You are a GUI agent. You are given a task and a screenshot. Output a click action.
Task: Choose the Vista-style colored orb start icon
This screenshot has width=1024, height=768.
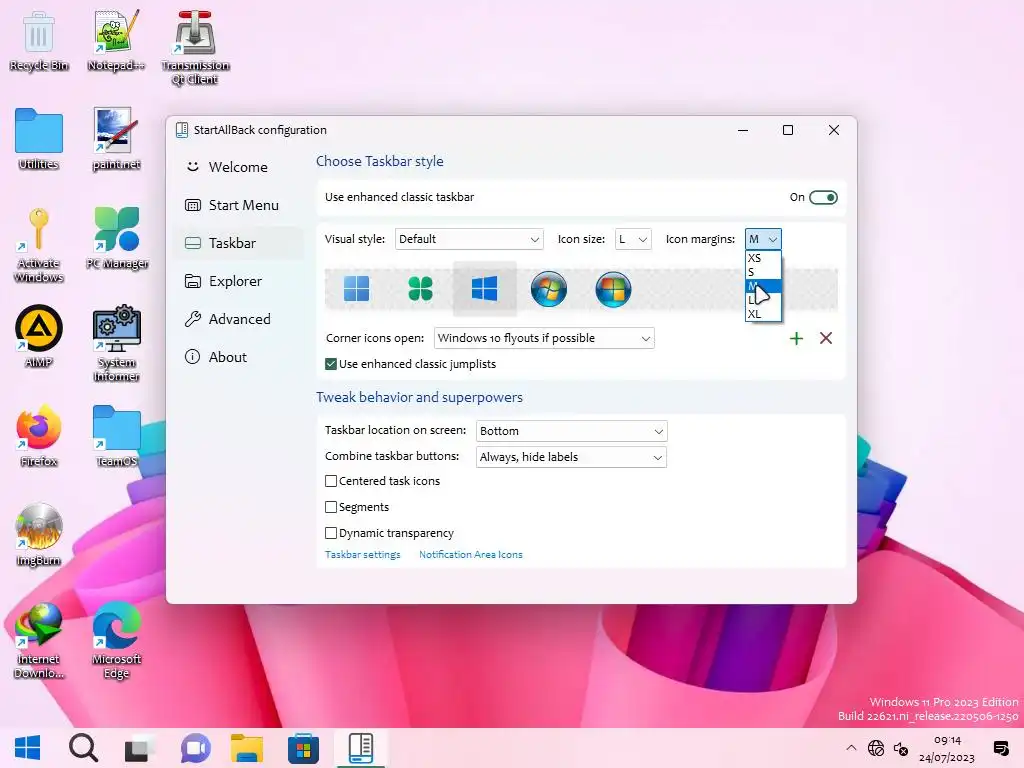click(x=613, y=289)
